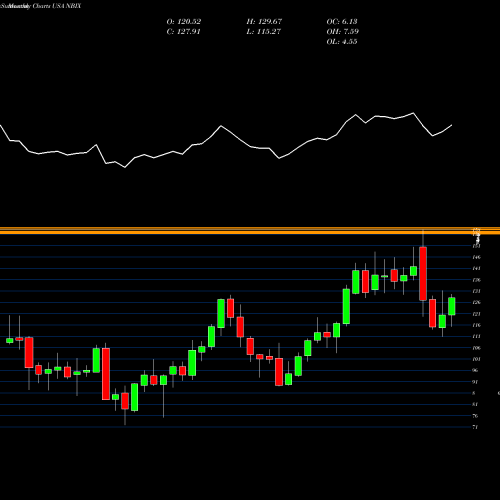
Task: Click the last green candlestick on the chart
Action: (x=452, y=306)
